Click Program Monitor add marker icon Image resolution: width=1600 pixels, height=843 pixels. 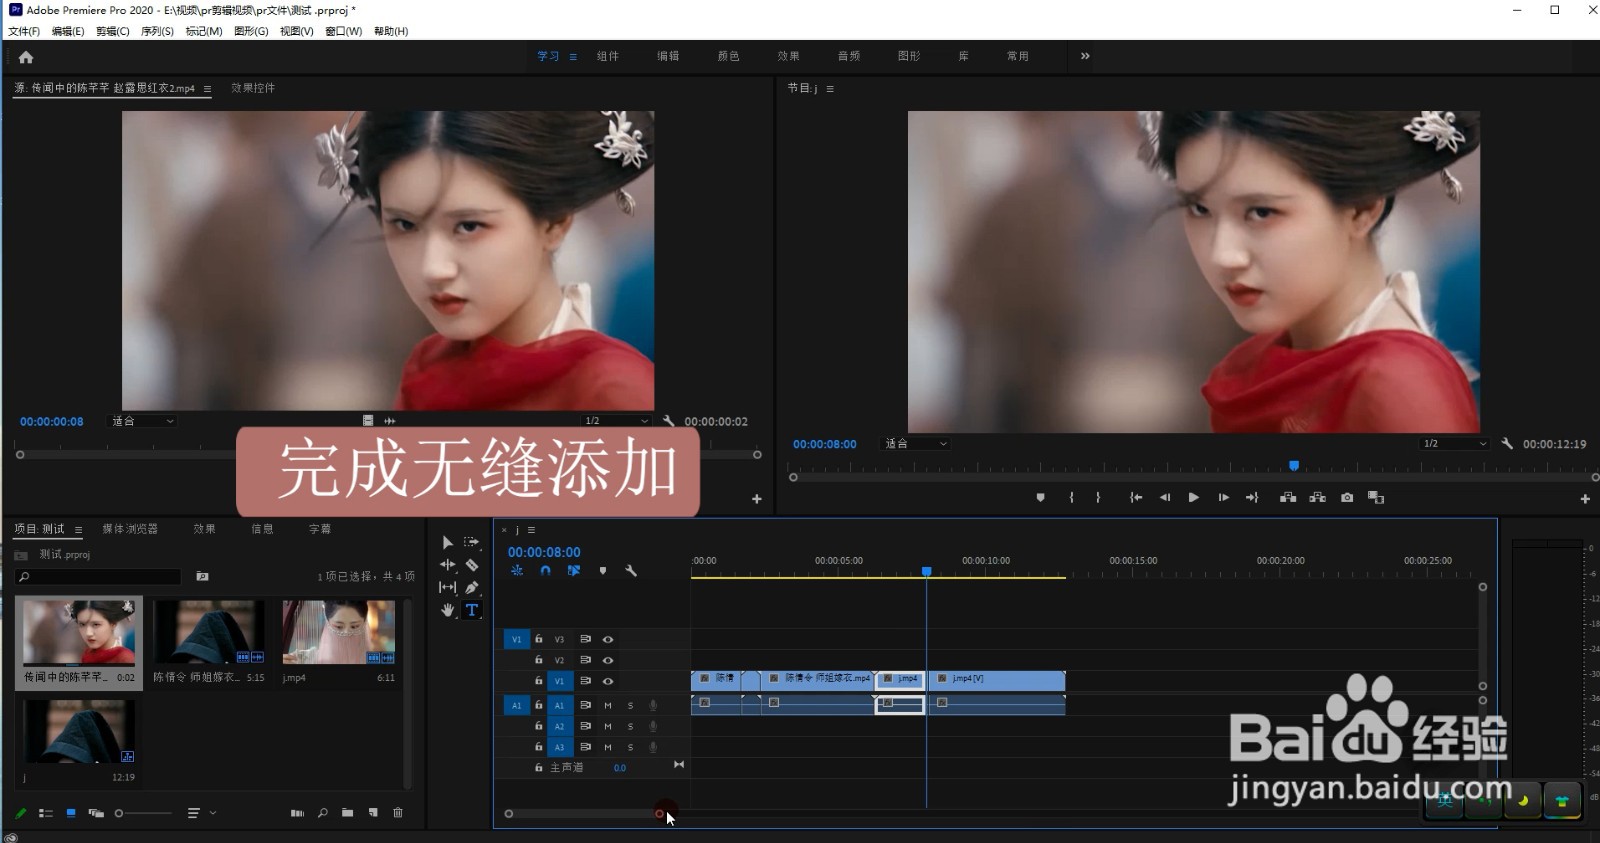pyautogui.click(x=1041, y=497)
